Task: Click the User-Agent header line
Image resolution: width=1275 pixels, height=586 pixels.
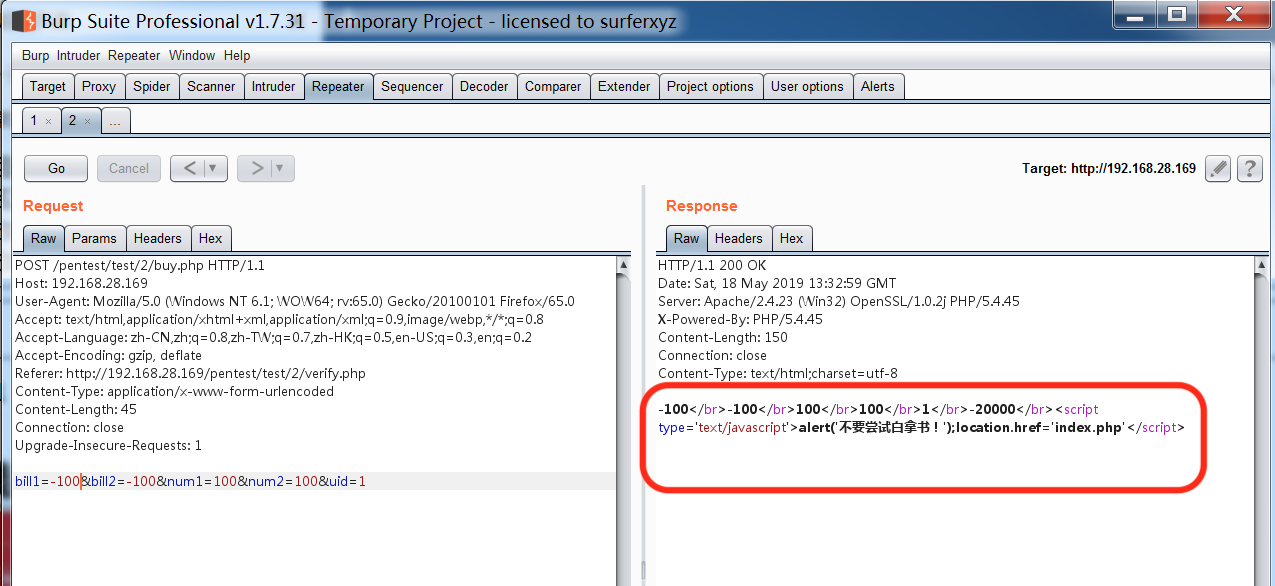Action: coord(295,301)
